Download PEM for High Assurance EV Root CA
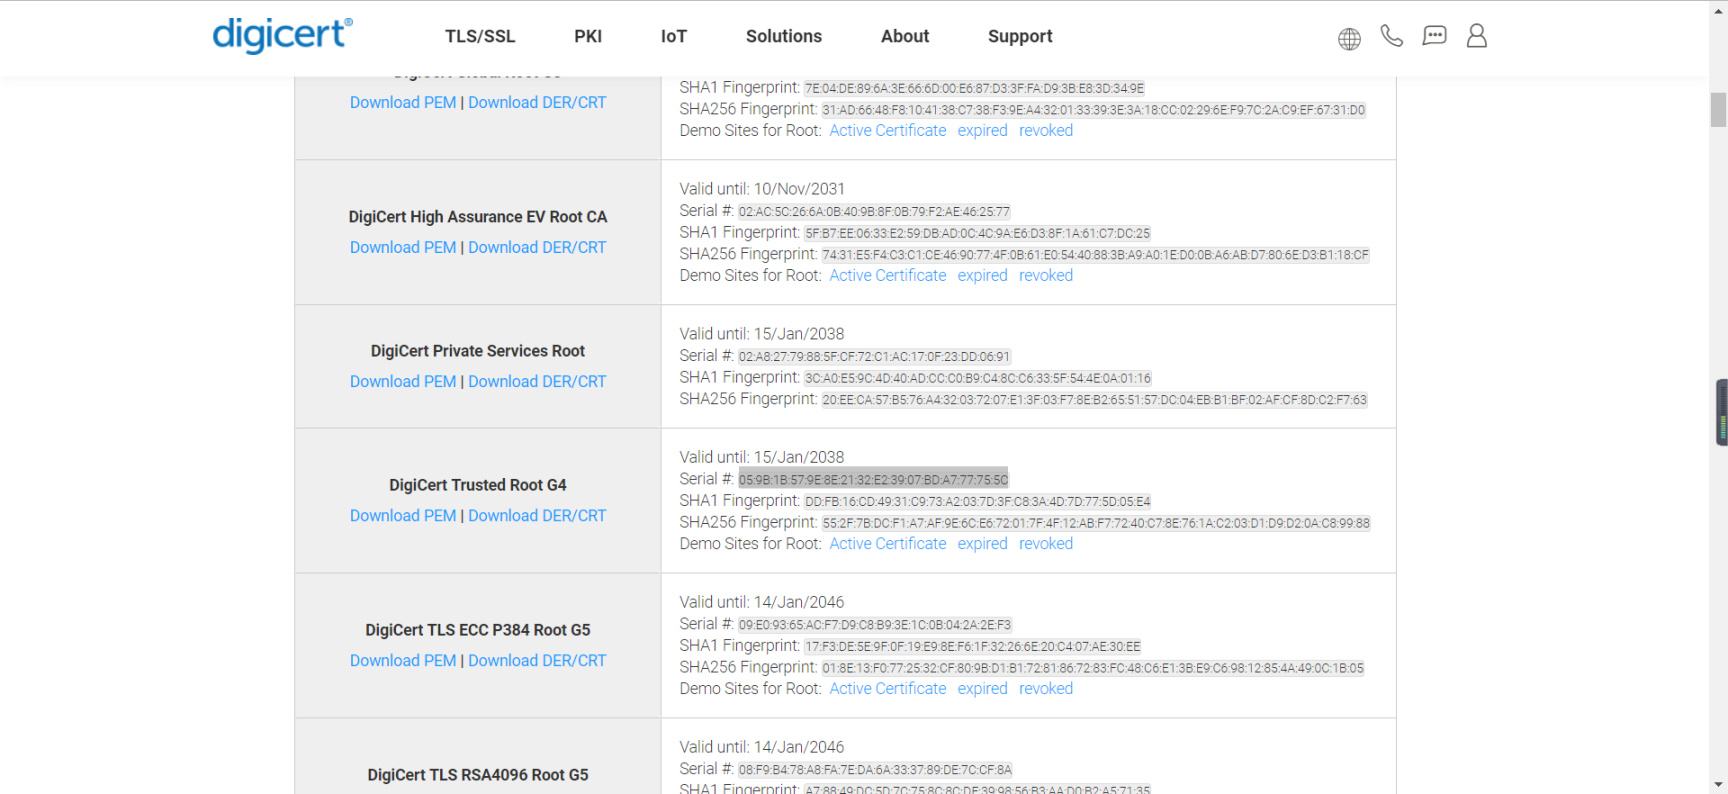This screenshot has height=794, width=1728. click(403, 247)
